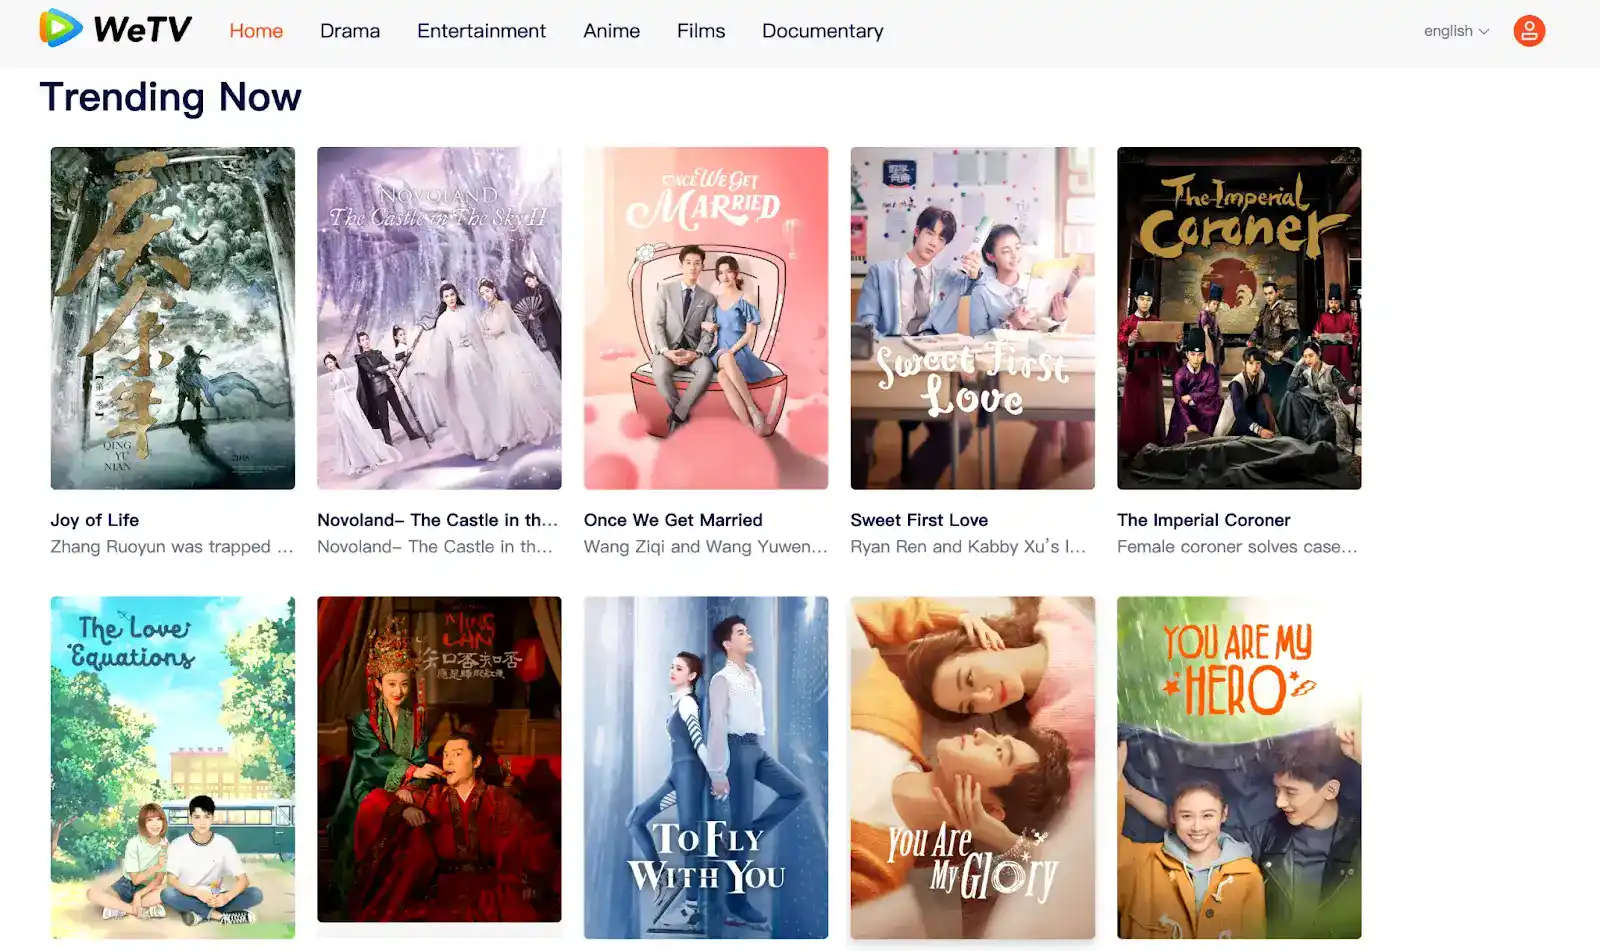Click 'Wang Ziqi and Wang Yuwen' description
The height and width of the screenshot is (951, 1600).
[x=706, y=547]
